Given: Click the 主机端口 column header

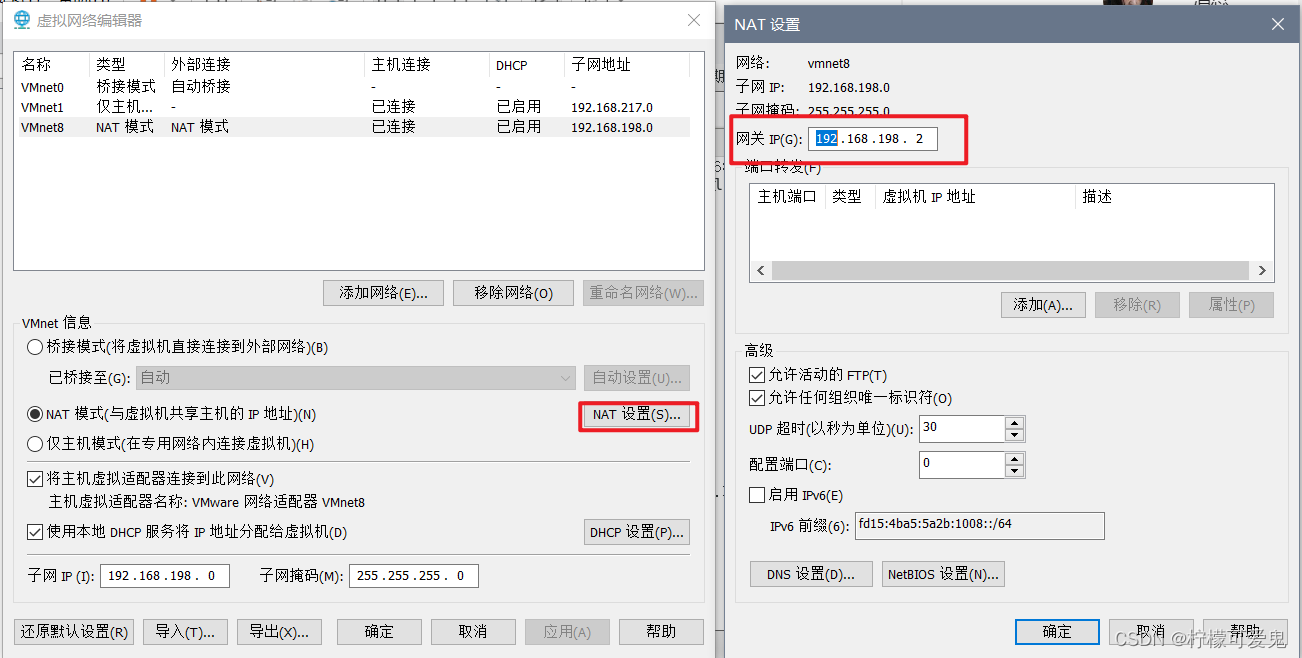Looking at the screenshot, I should coord(787,196).
